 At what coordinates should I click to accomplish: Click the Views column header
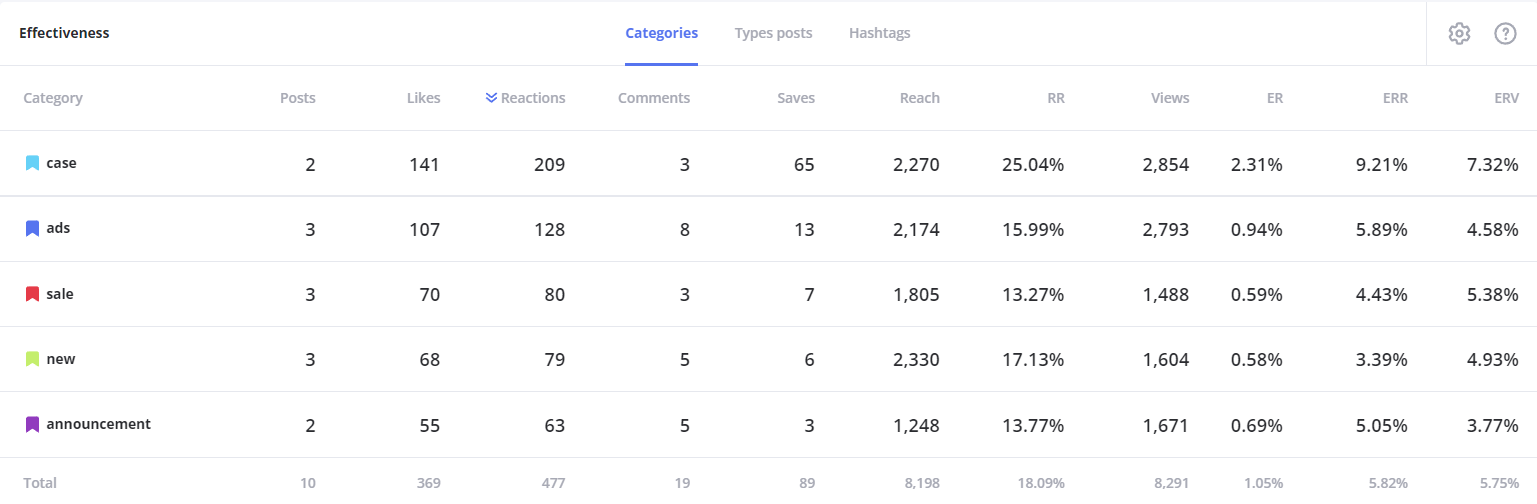(x=1169, y=98)
